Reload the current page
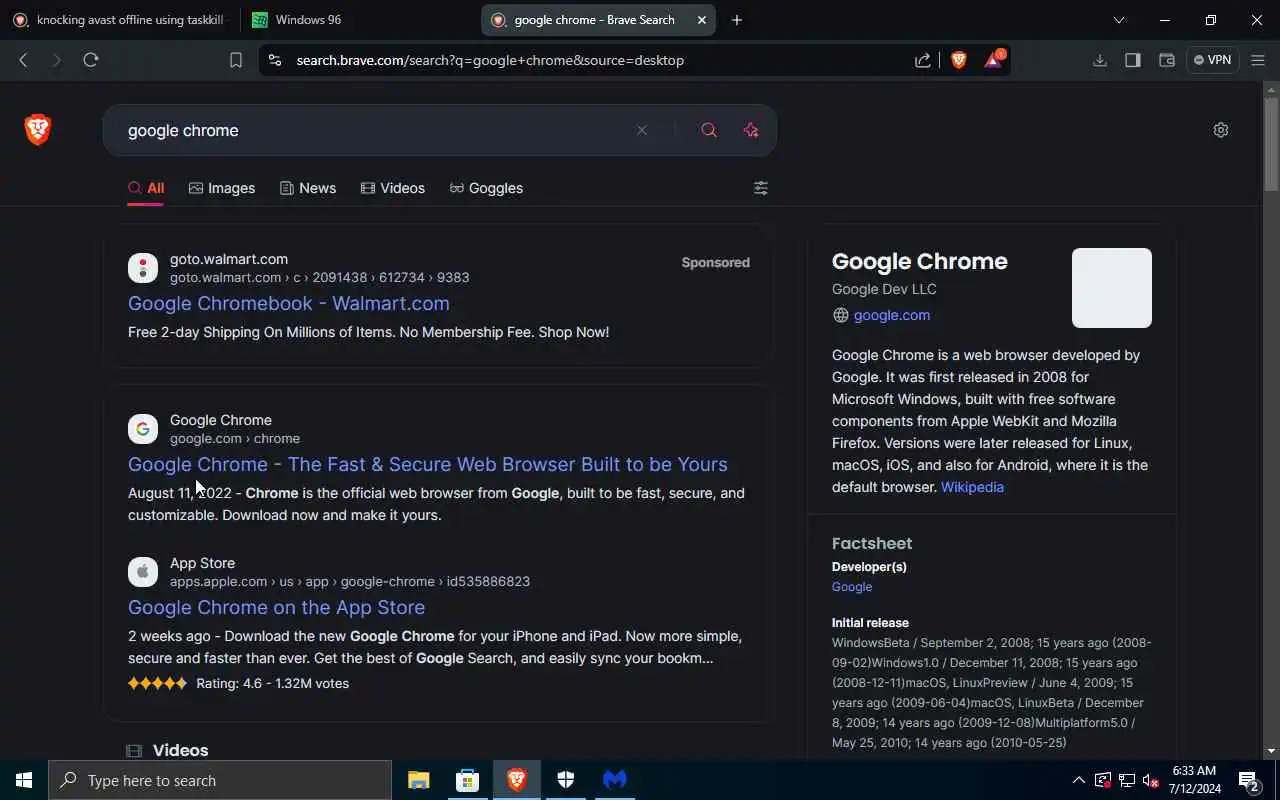The width and height of the screenshot is (1280, 800). [91, 60]
